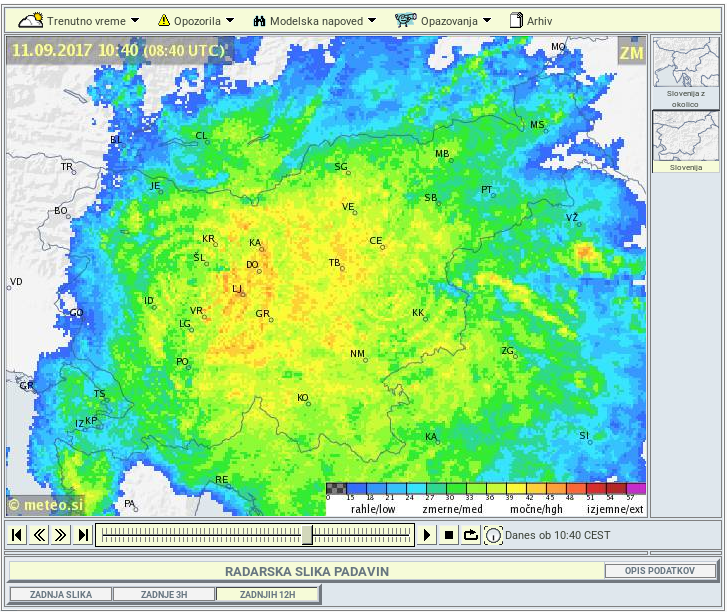
Task: Click the meteo.si copyright link
Action: point(46,504)
